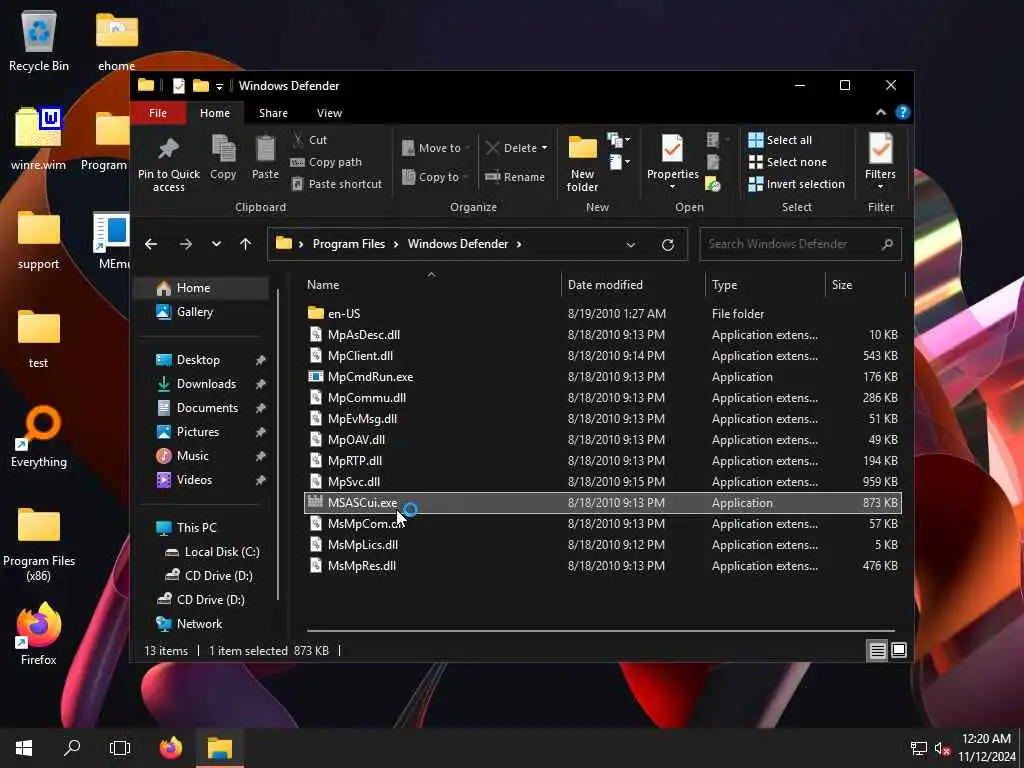Open Task View on taskbar
Screen dimensions: 1024x768
[120, 748]
